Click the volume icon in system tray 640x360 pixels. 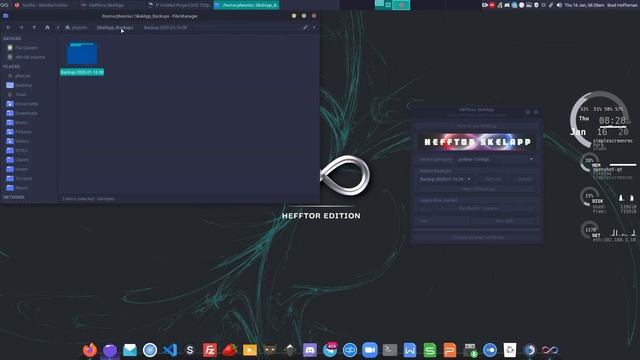tap(559, 5)
